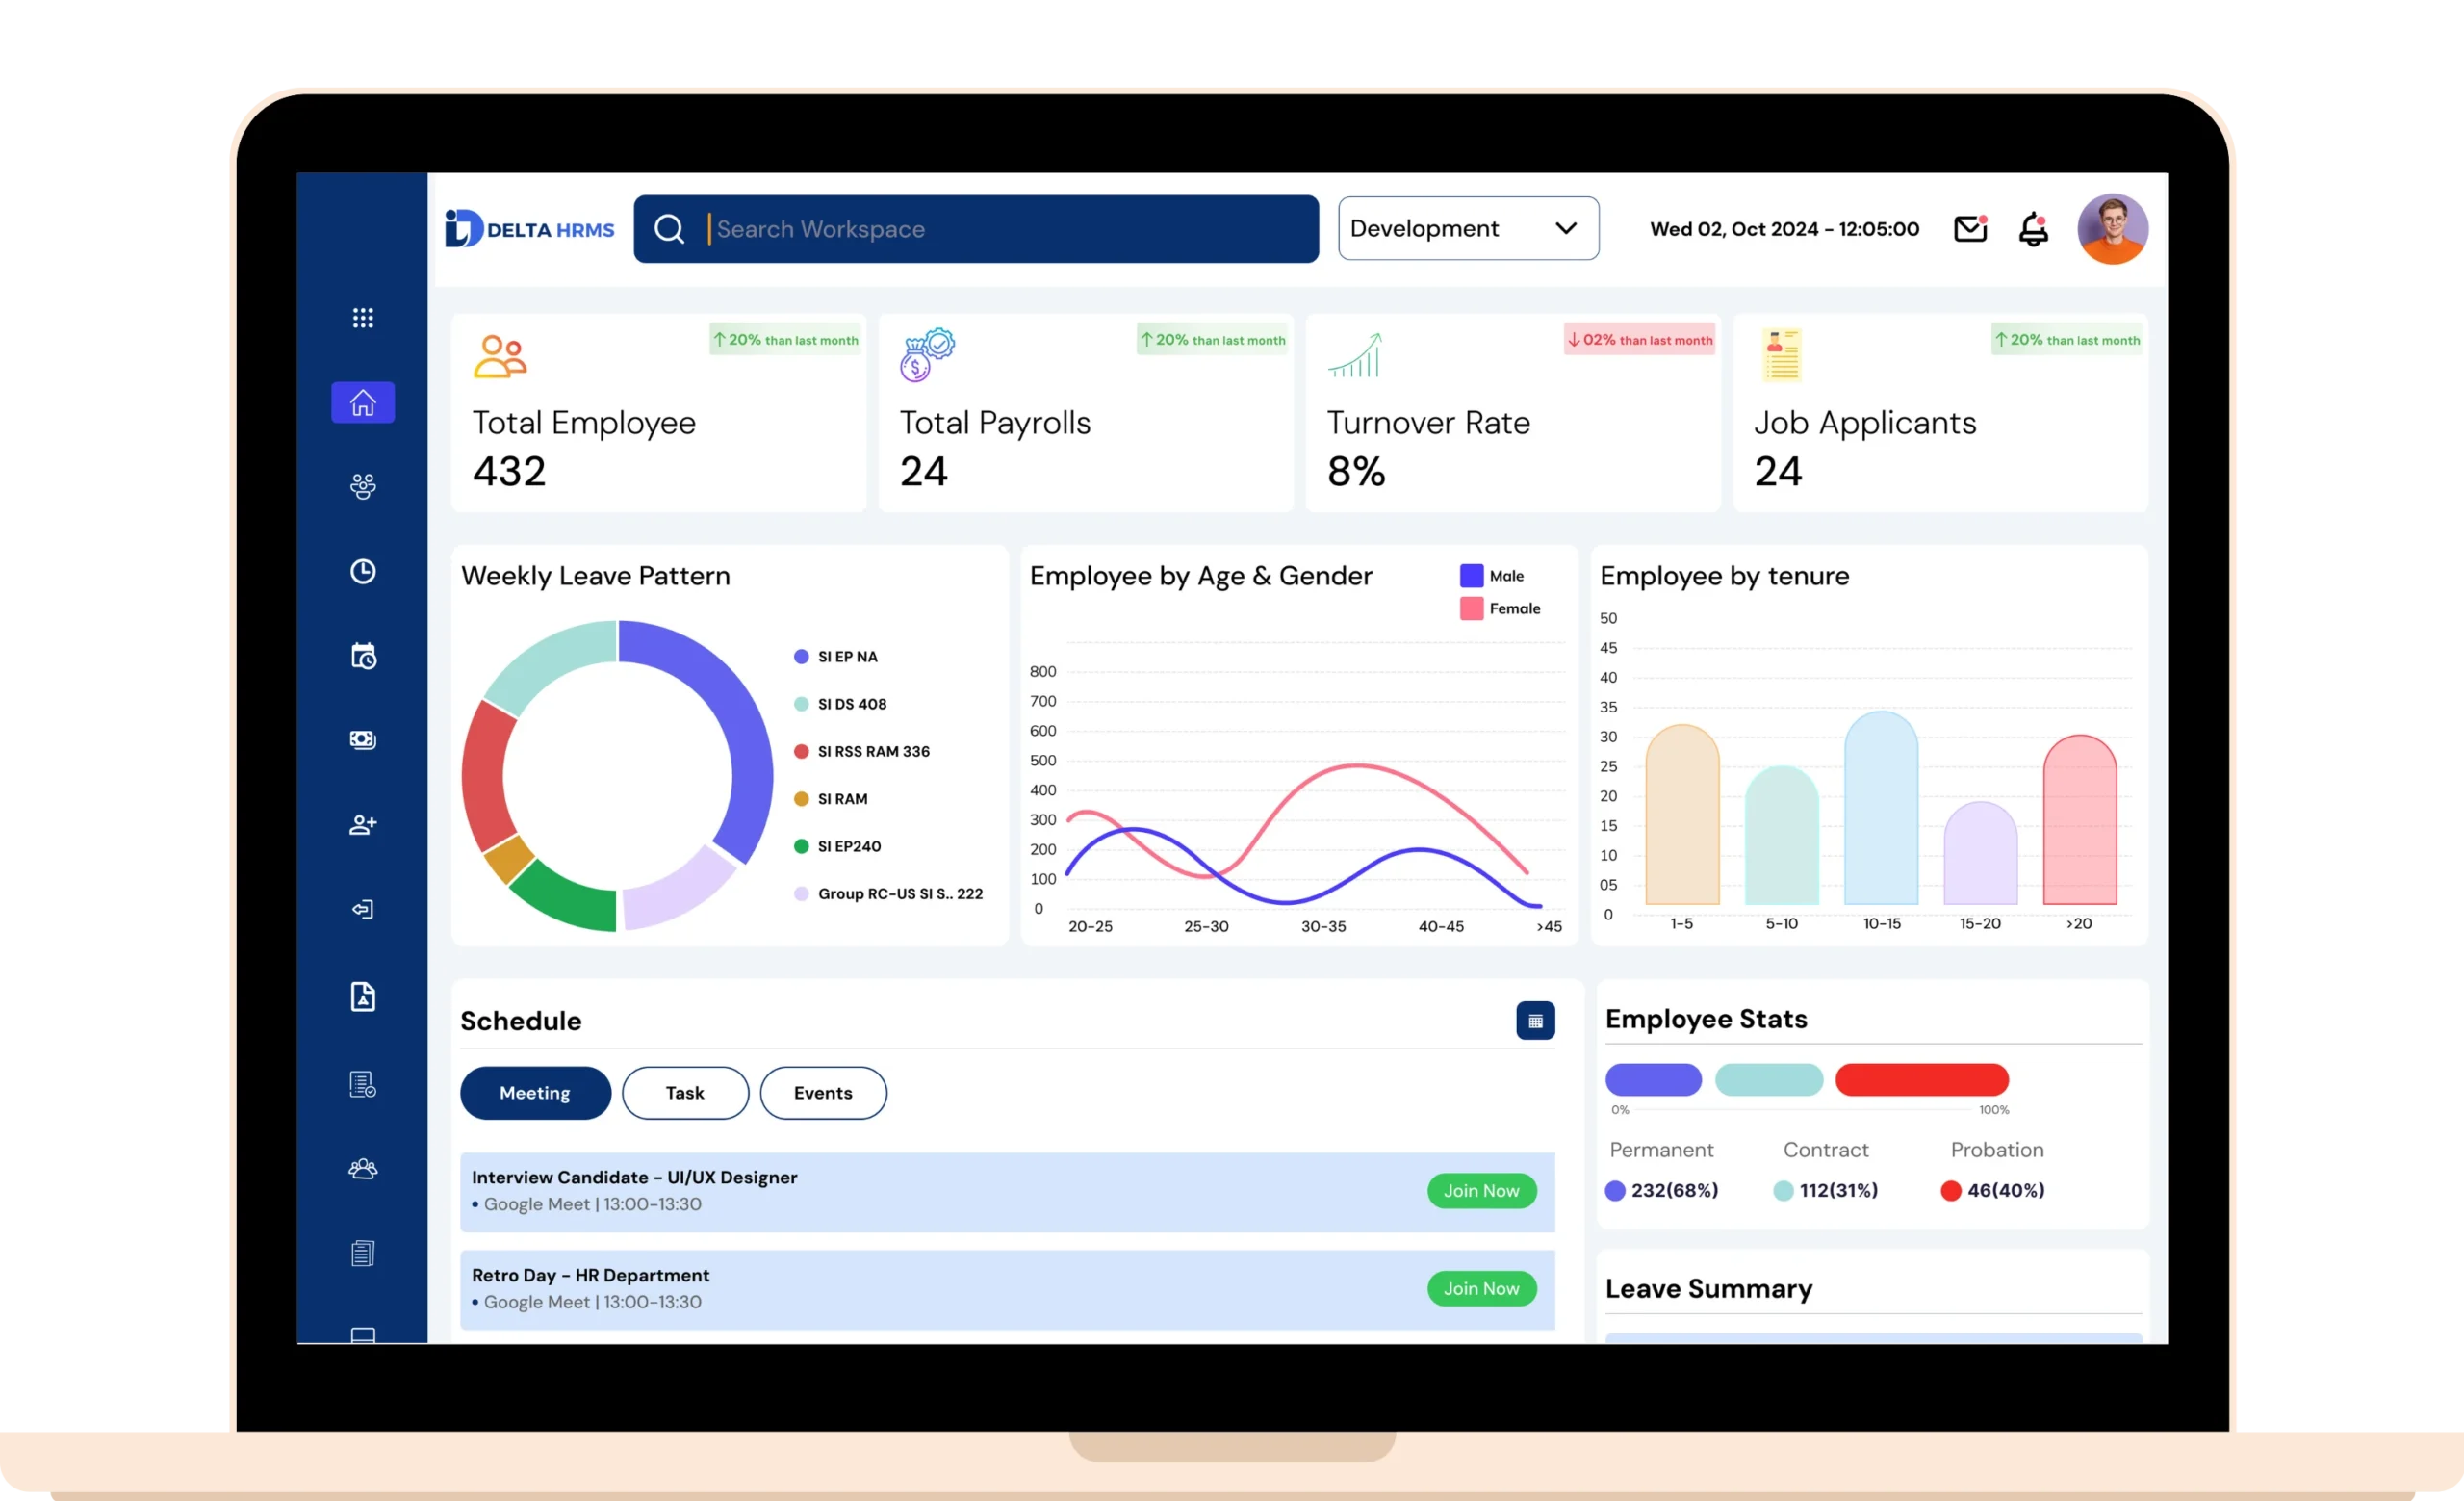Click the Attendance/Clock icon in sidebar

[363, 570]
